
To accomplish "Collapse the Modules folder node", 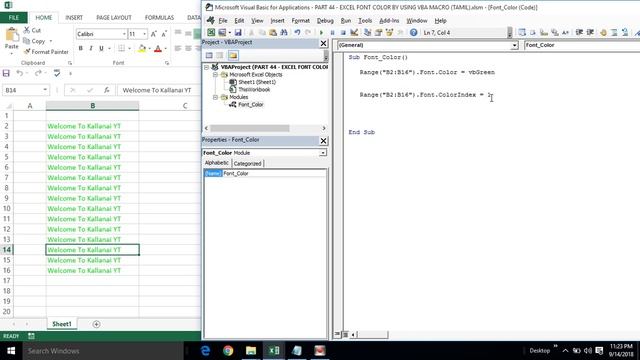I will (215, 97).
